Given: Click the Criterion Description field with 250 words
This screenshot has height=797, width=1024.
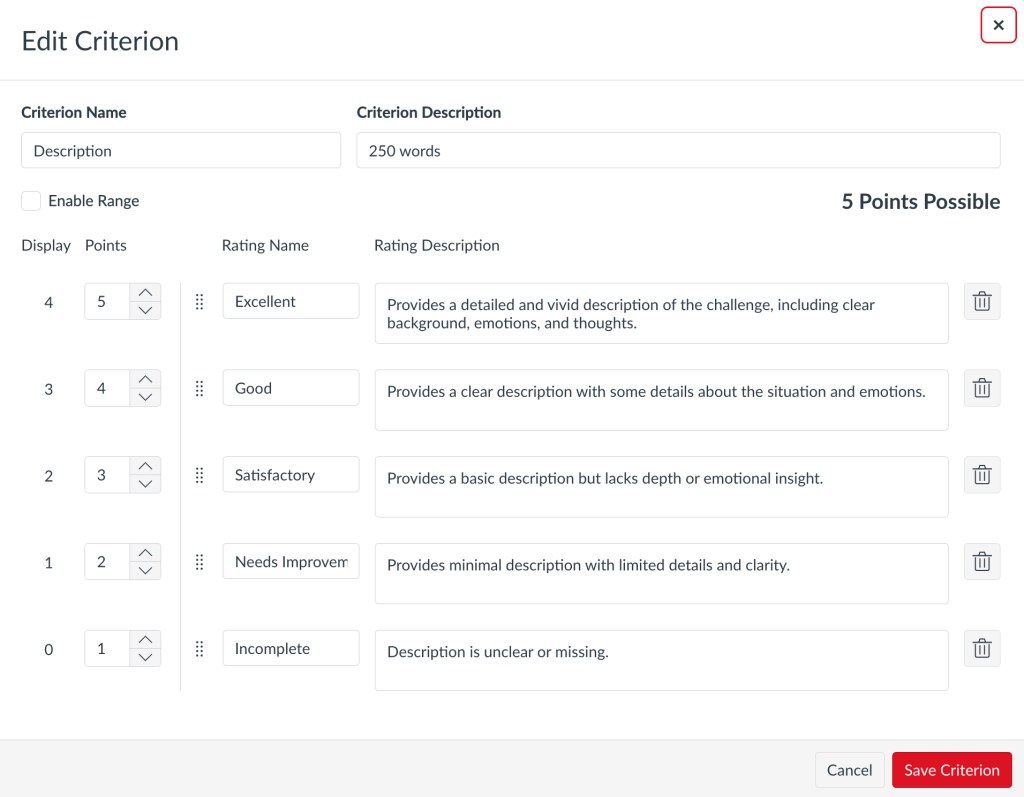Looking at the screenshot, I should click(678, 151).
